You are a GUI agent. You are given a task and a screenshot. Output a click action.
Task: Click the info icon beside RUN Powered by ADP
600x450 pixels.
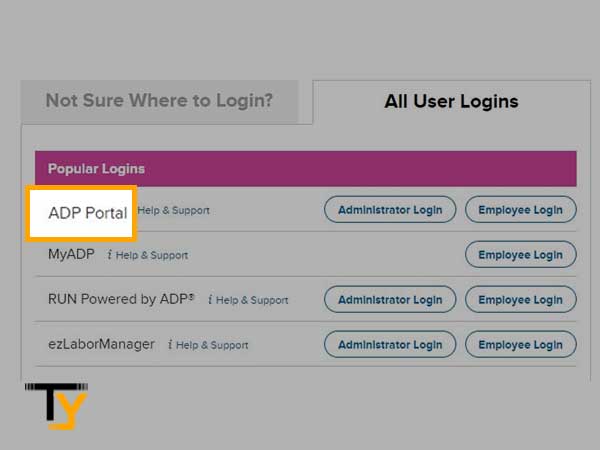click(x=210, y=299)
